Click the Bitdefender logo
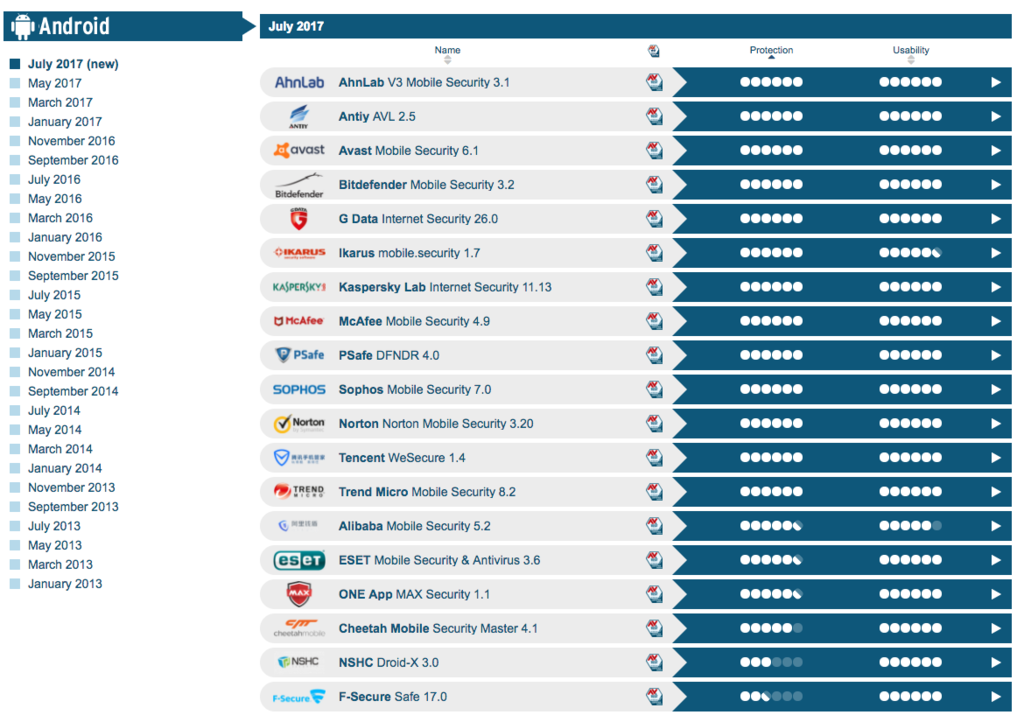1024x722 pixels. coord(299,185)
